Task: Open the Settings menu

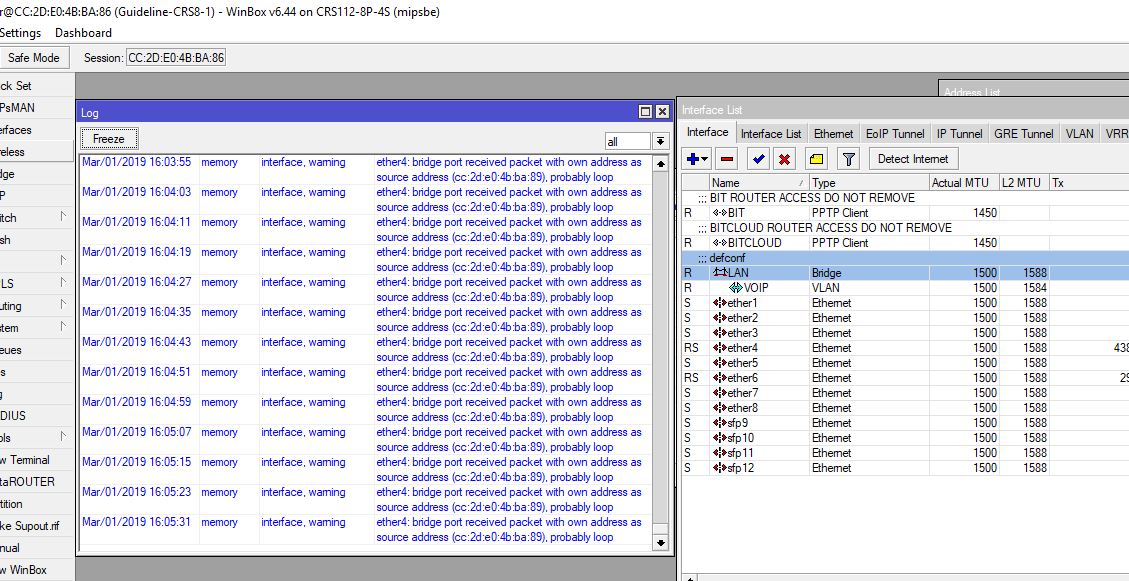Action: (20, 33)
